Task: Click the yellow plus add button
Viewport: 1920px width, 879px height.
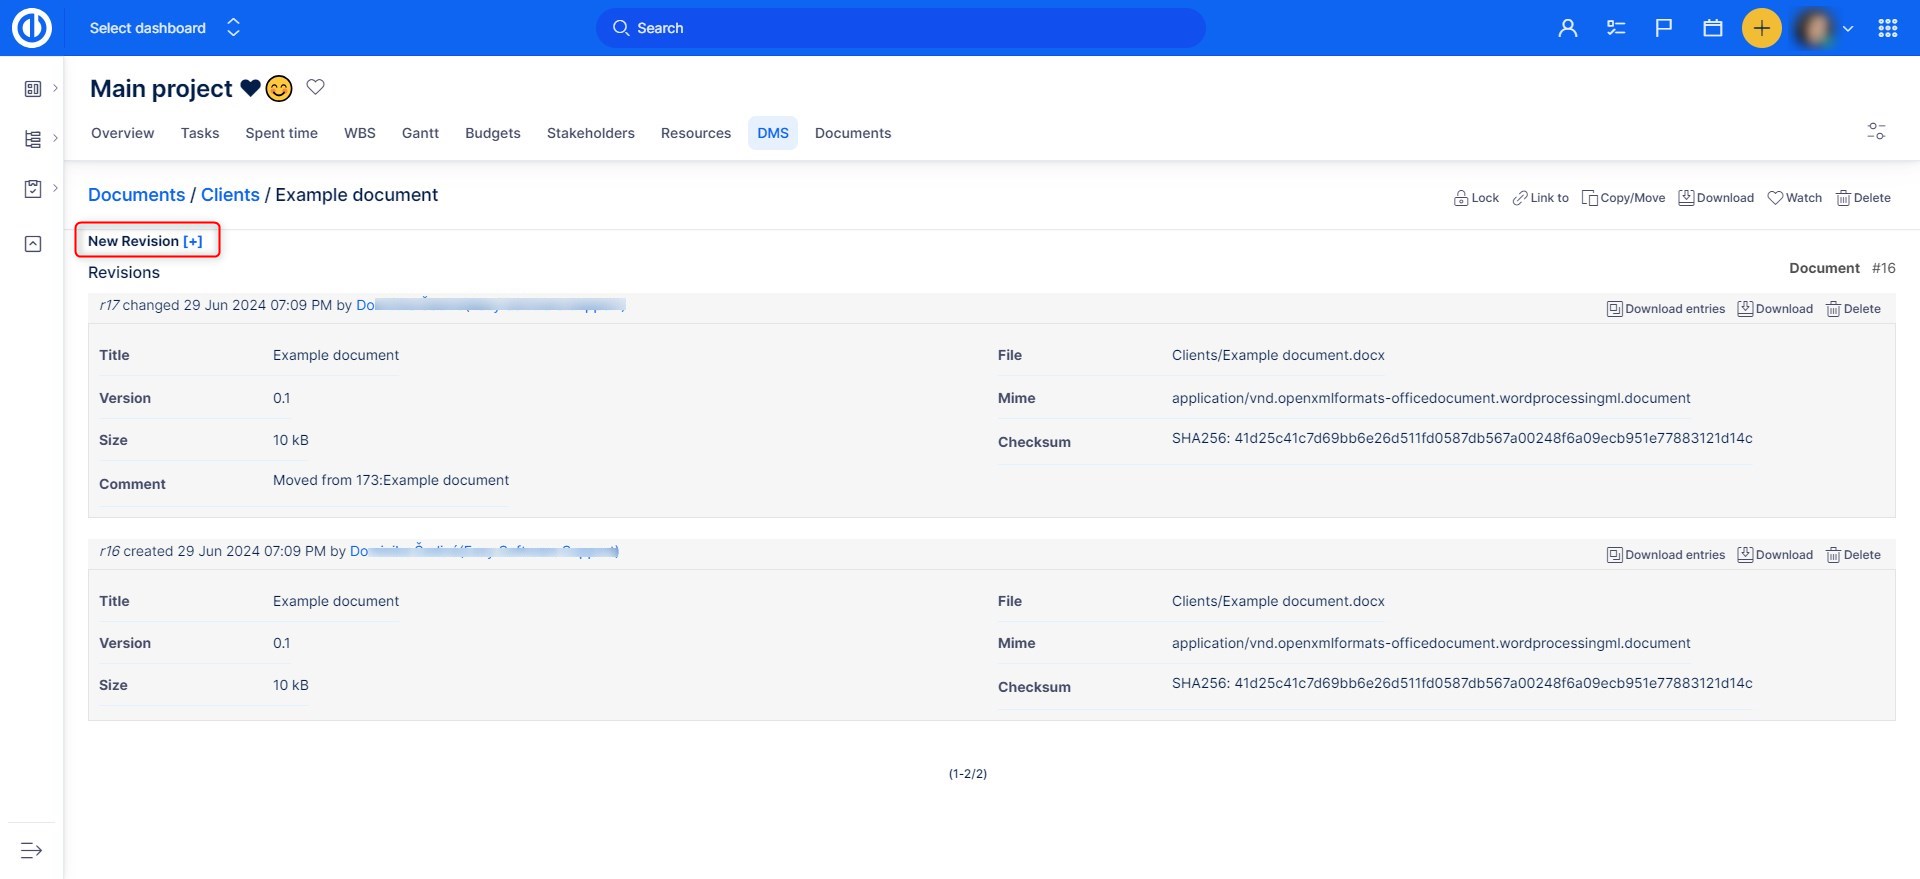Action: [x=1761, y=28]
